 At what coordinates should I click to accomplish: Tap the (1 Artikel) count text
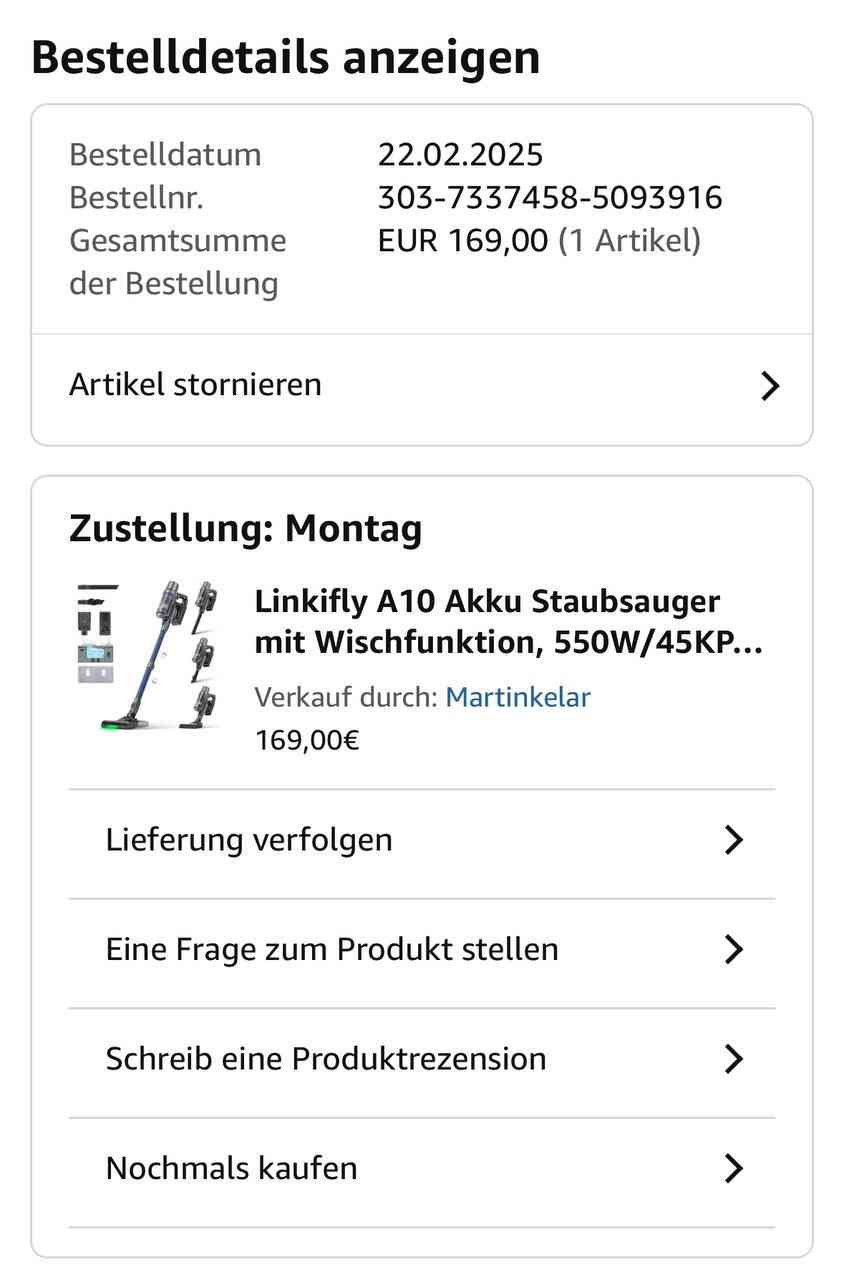(630, 241)
